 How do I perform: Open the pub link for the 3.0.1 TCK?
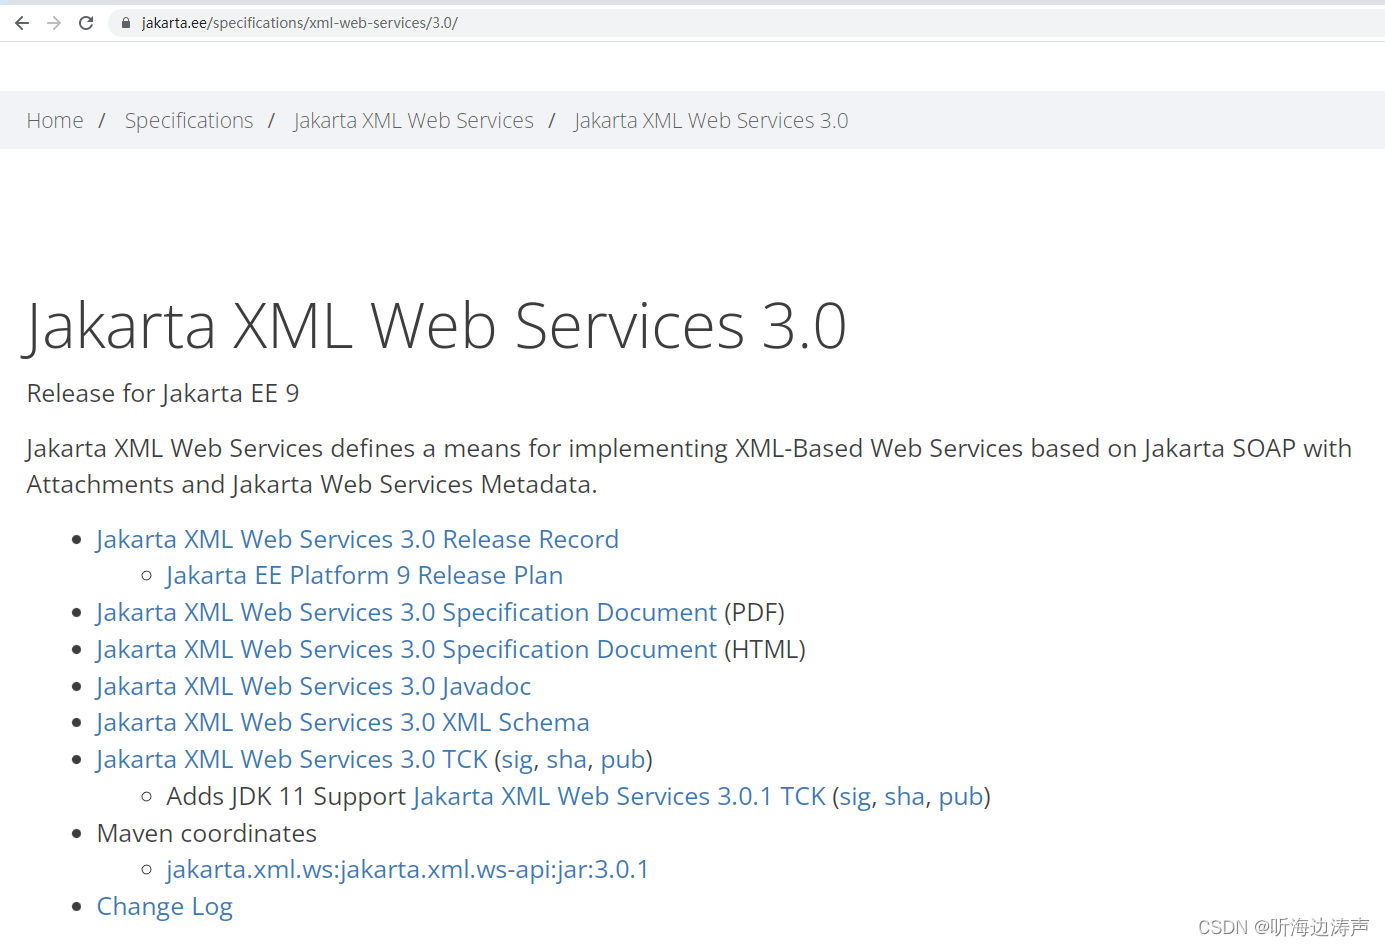click(961, 797)
